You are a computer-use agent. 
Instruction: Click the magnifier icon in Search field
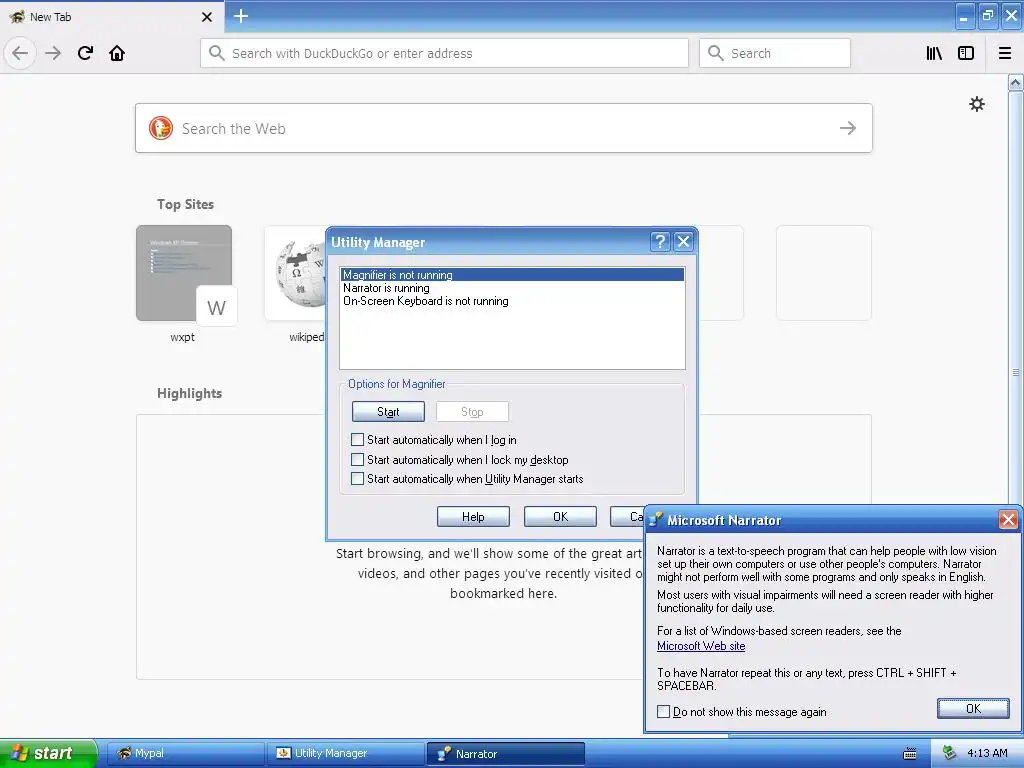tap(716, 53)
